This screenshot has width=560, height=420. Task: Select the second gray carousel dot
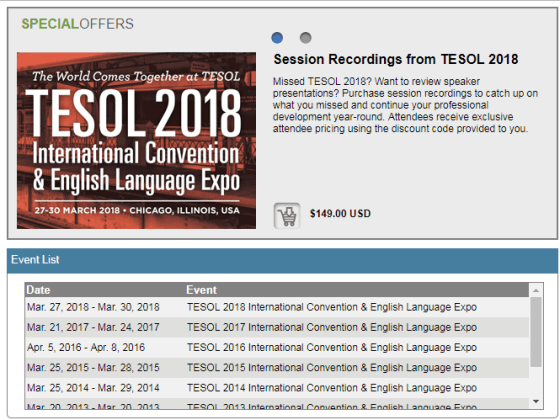(305, 38)
